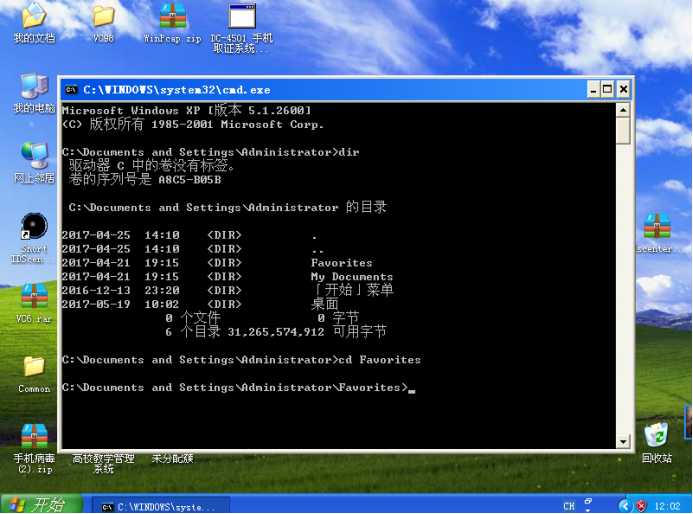
Task: Select the 手机病毒(2).zip archive icon
Action: 34,448
